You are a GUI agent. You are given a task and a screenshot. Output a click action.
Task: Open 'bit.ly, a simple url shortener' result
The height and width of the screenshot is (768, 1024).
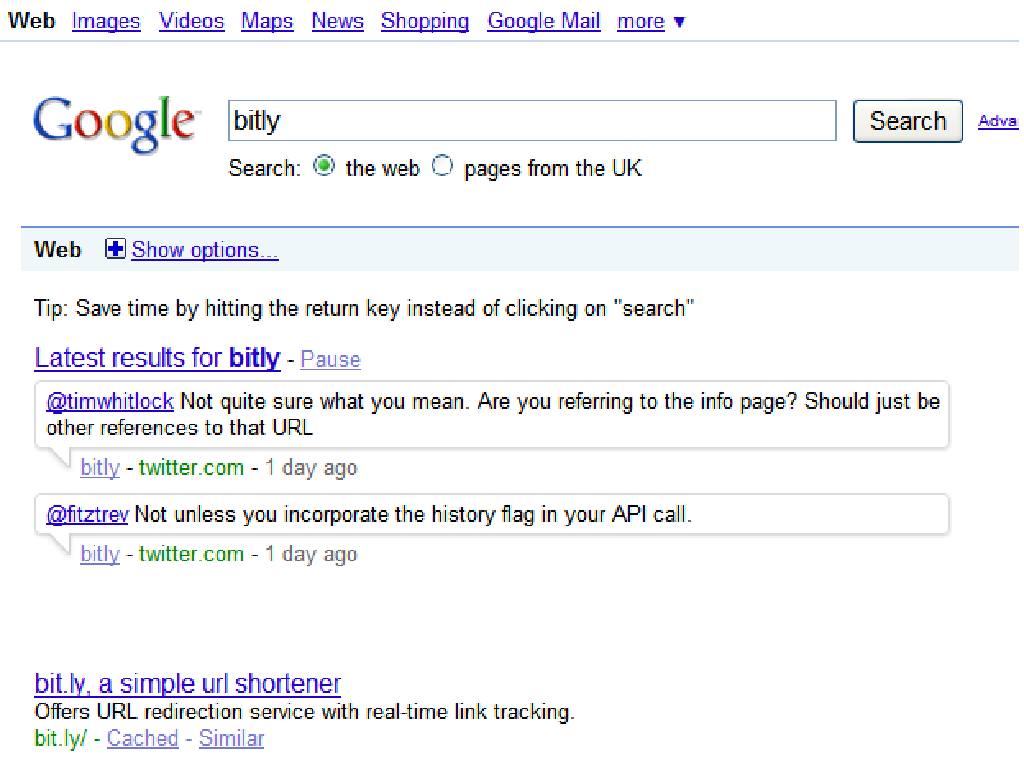tap(187, 684)
